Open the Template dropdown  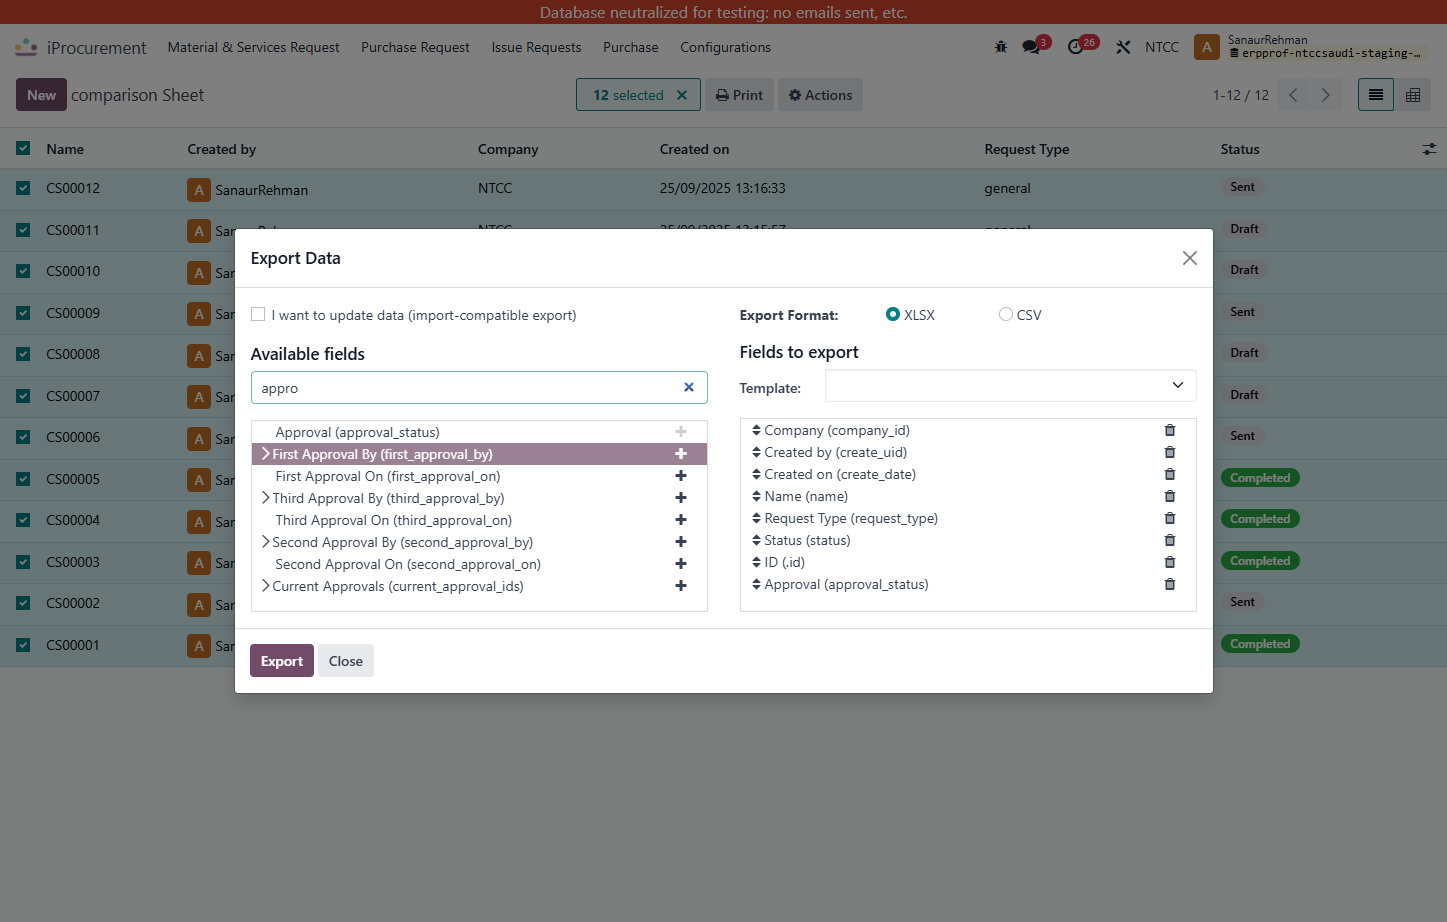point(1010,386)
